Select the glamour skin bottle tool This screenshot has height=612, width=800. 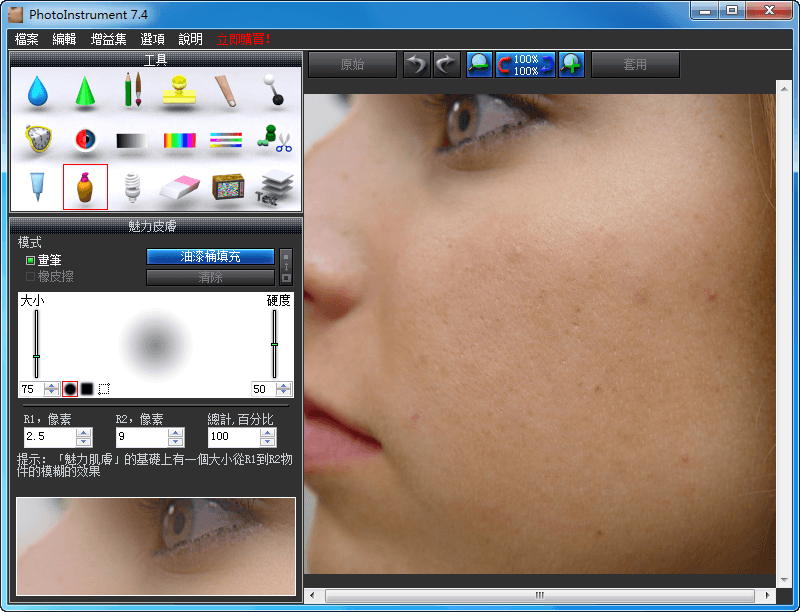85,187
